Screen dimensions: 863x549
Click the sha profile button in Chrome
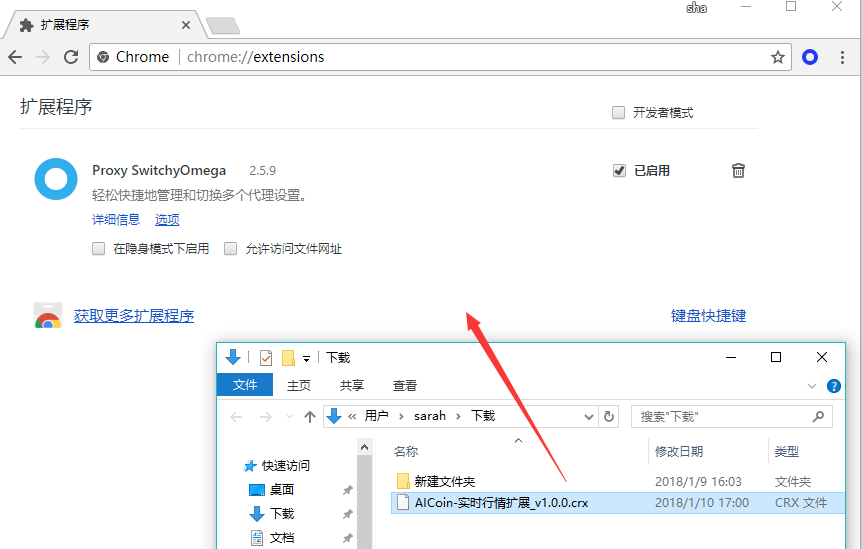(696, 8)
